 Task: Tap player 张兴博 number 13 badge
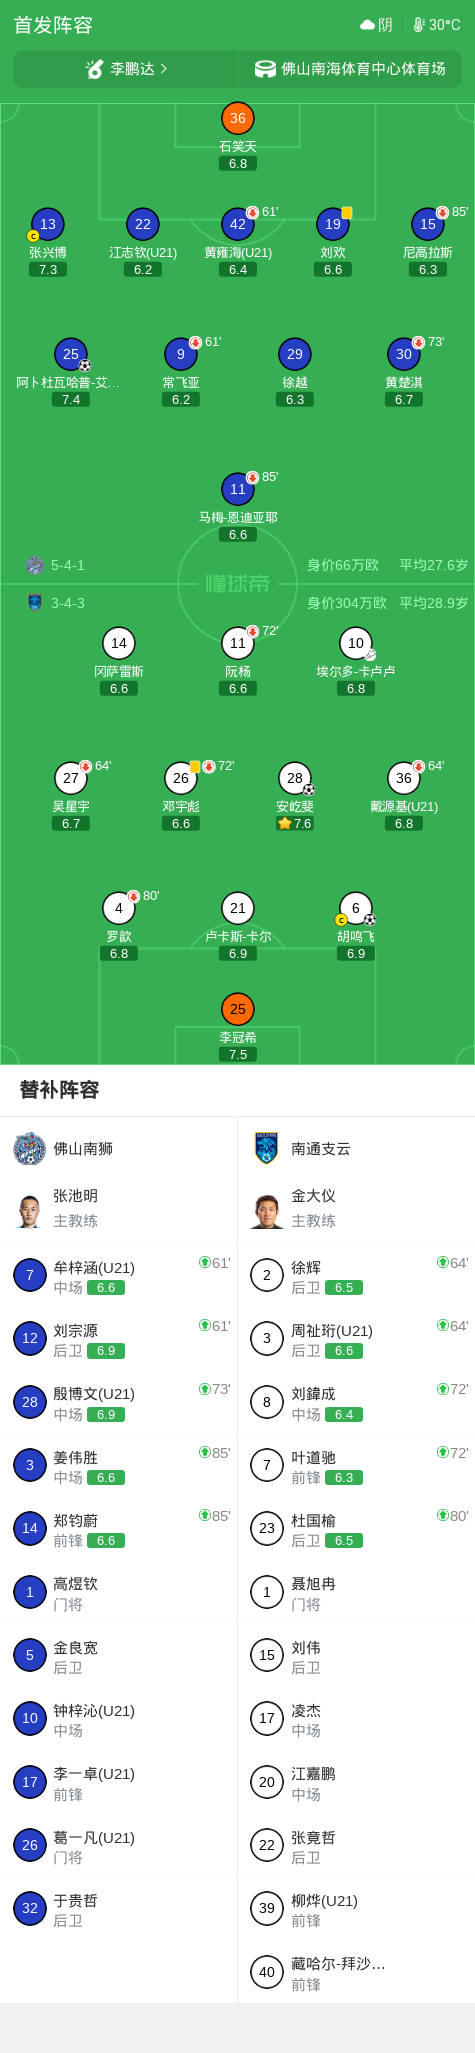coord(48,225)
